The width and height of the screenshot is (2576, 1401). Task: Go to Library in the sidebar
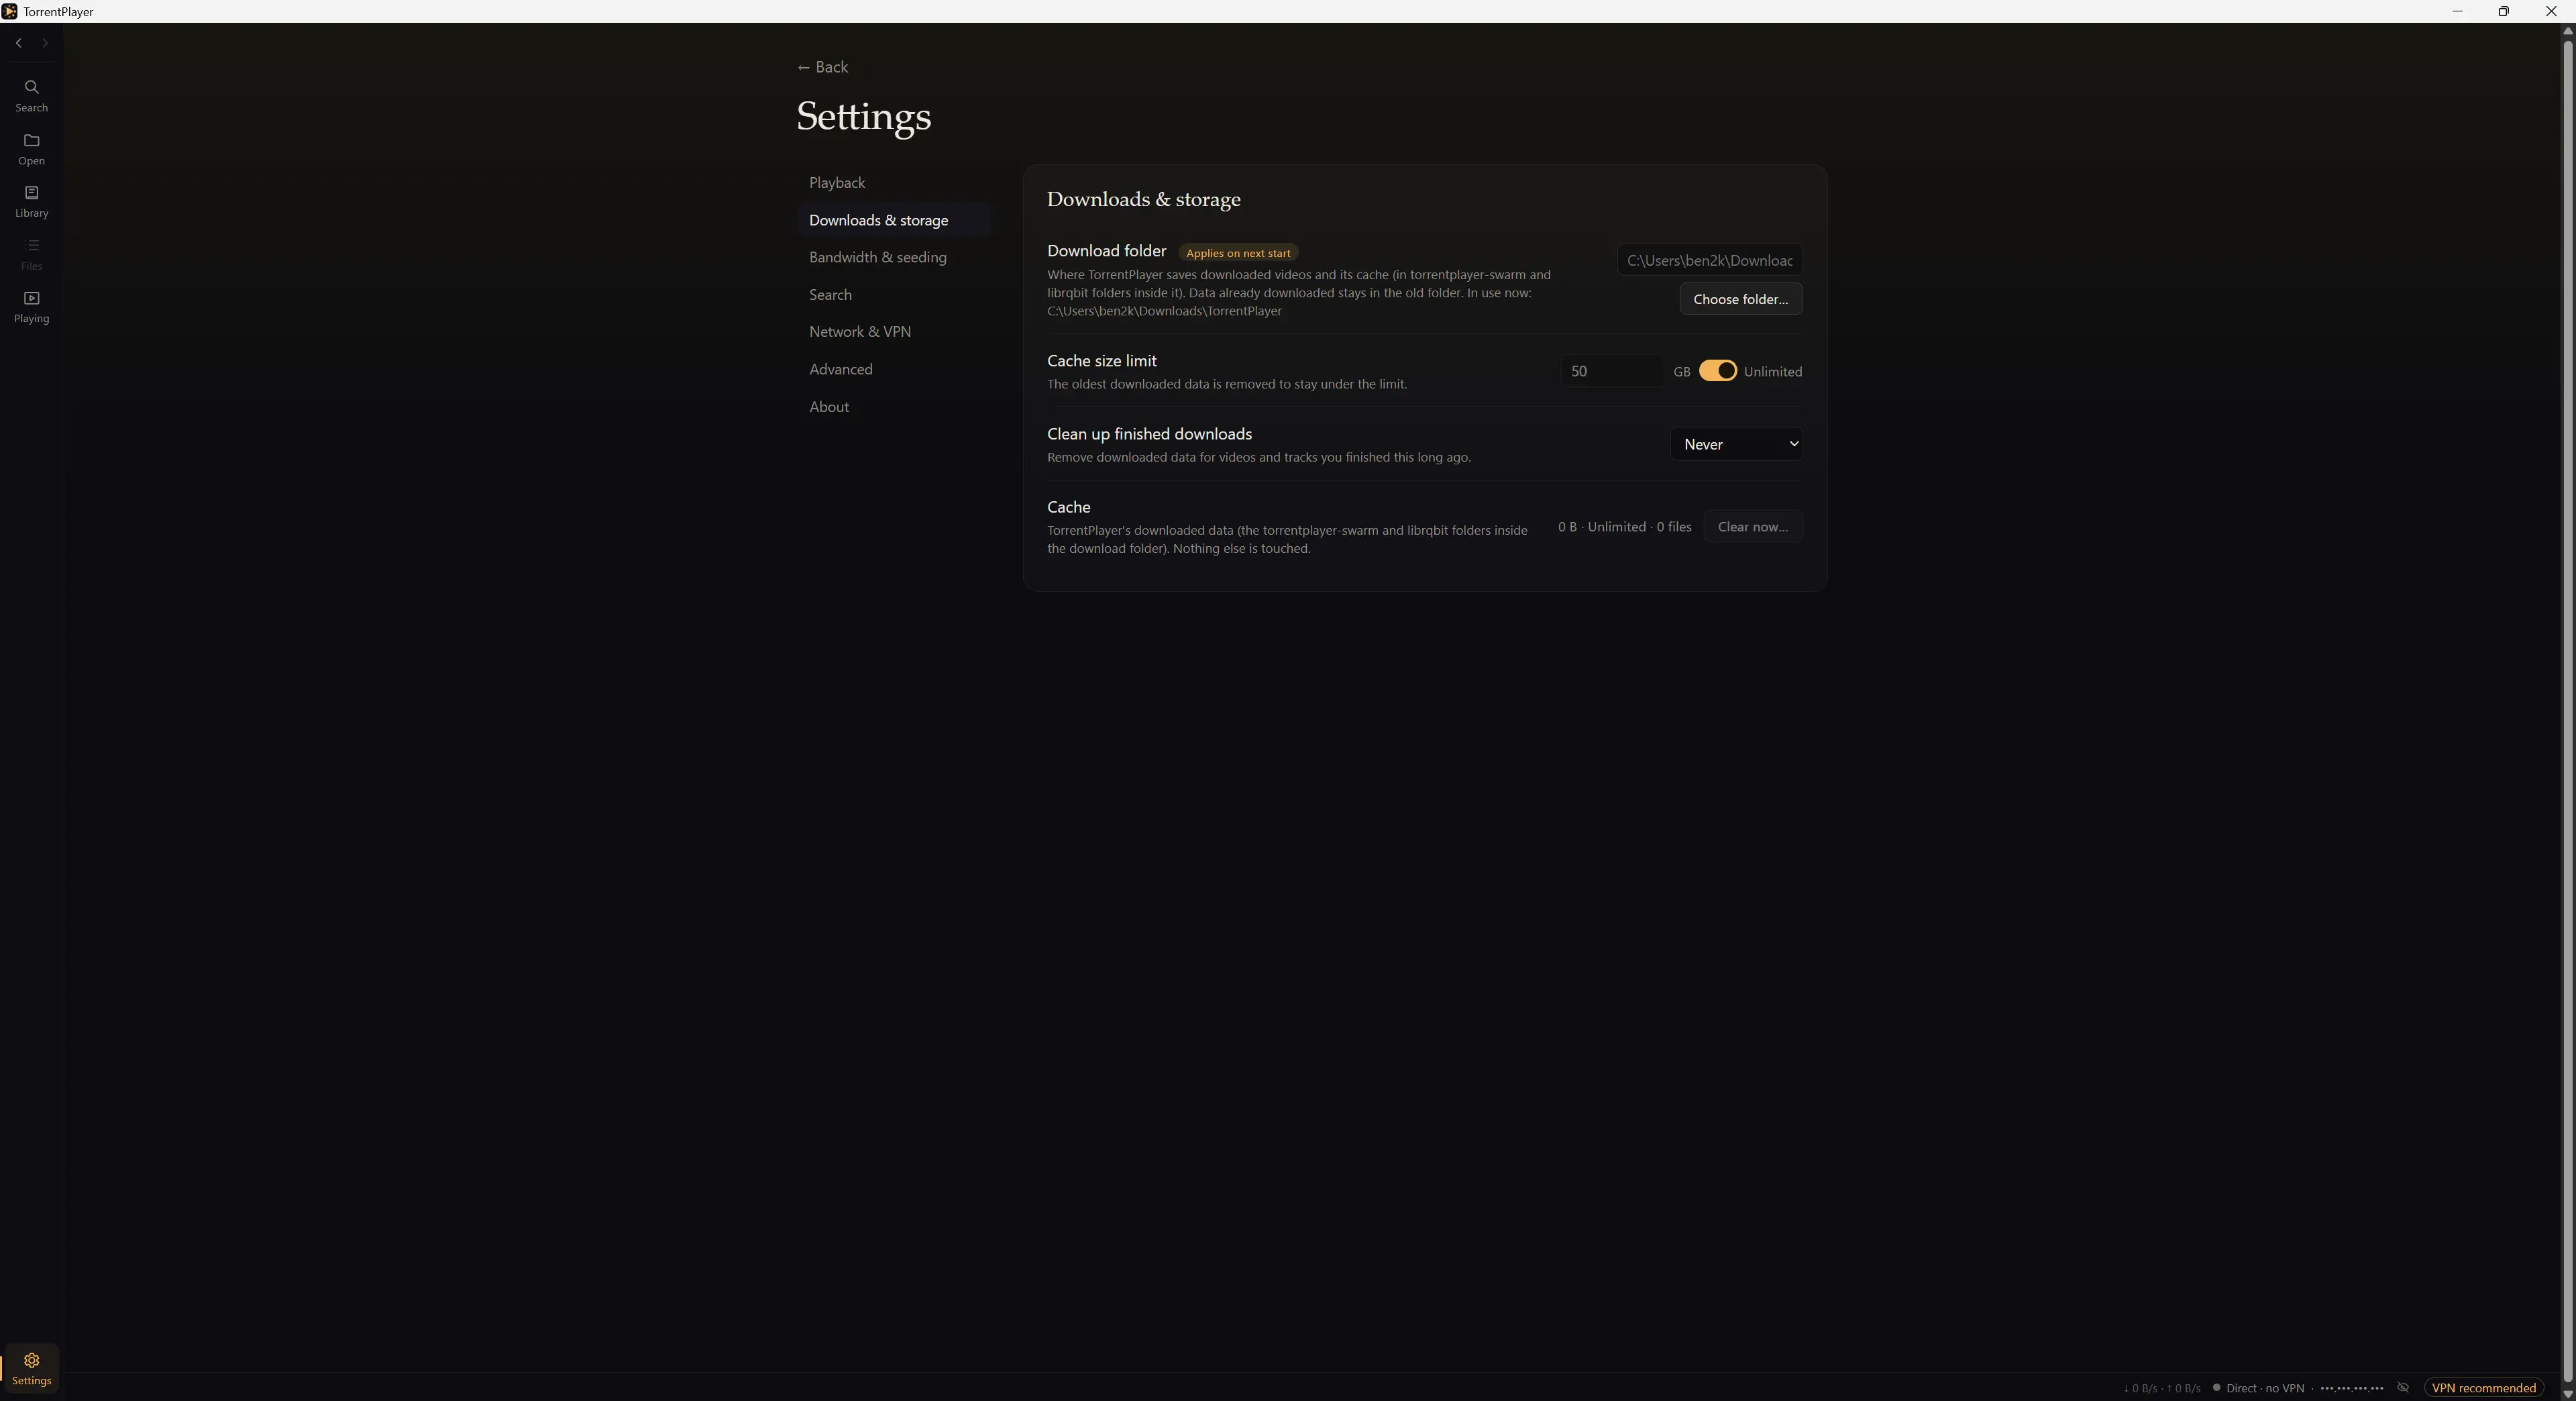(31, 201)
